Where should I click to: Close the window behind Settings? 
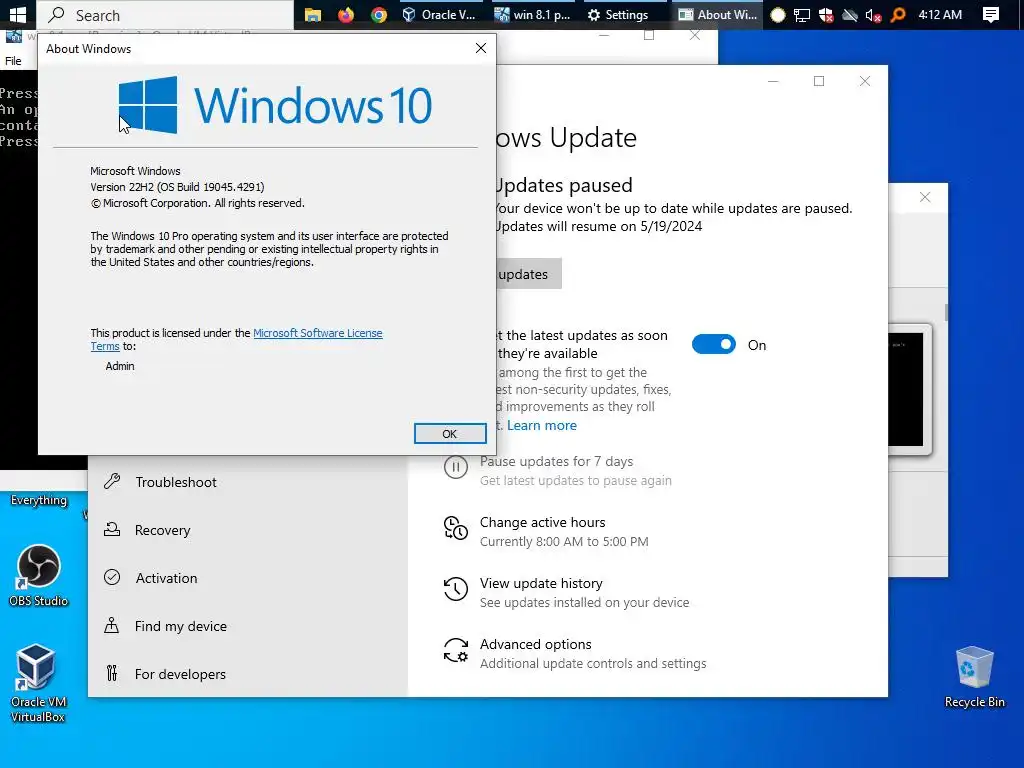(925, 197)
